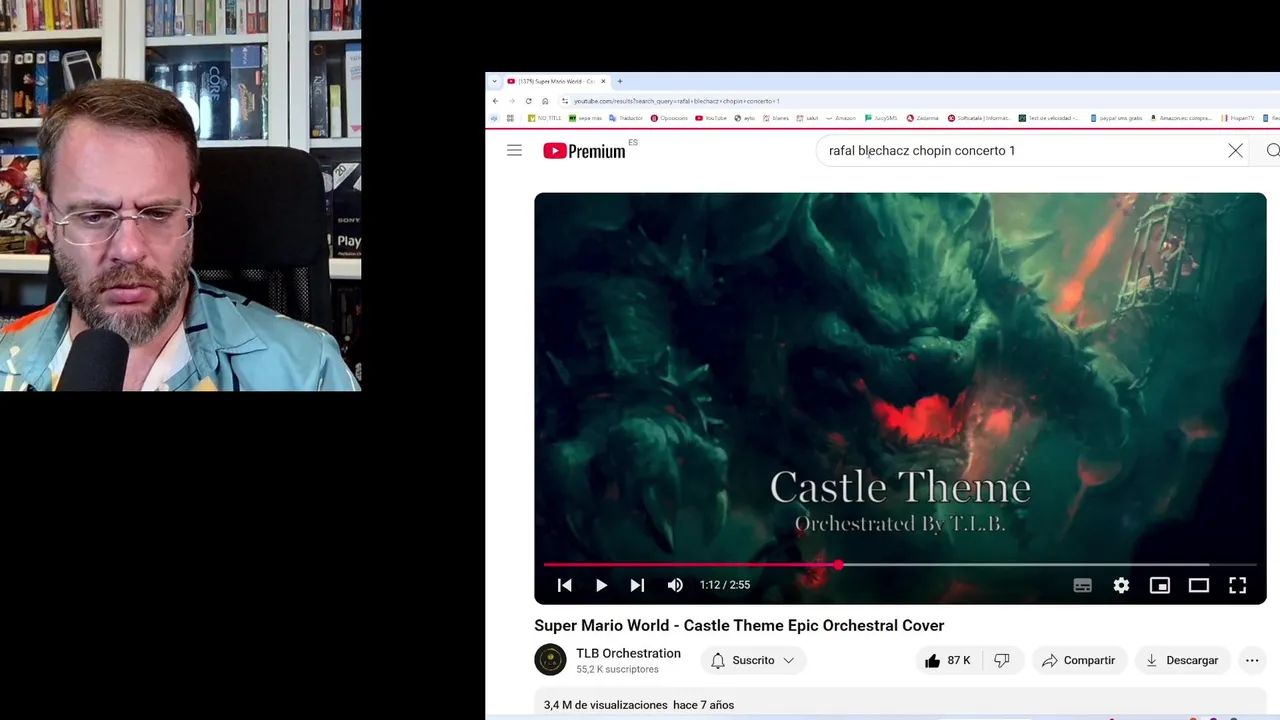Like the video with 87 K likes
The height and width of the screenshot is (720, 1280).
pyautogui.click(x=949, y=660)
